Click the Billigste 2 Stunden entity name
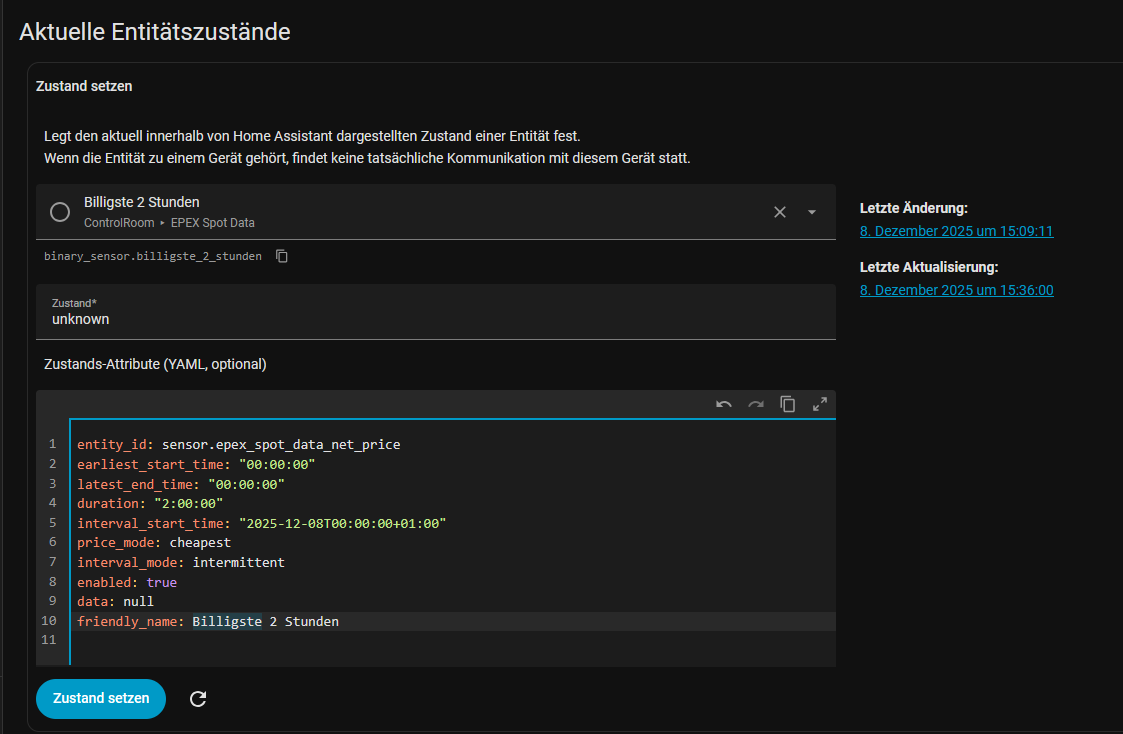The width and height of the screenshot is (1123, 734). coord(141,203)
